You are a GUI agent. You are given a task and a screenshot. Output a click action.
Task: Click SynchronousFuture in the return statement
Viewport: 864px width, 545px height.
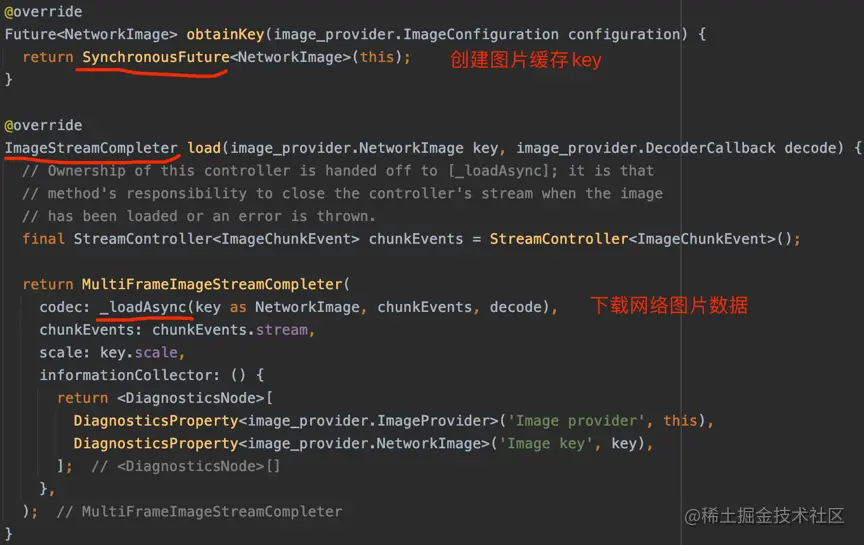tap(156, 57)
